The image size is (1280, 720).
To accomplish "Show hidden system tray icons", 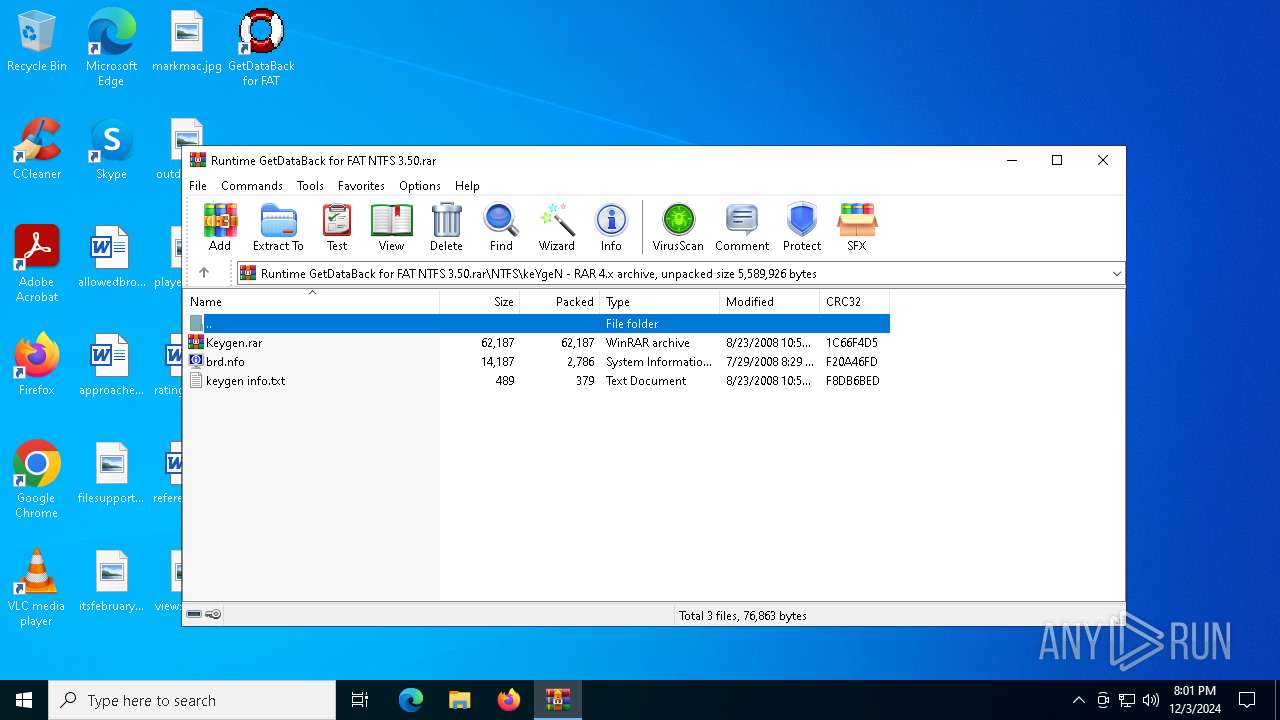I will point(1078,700).
